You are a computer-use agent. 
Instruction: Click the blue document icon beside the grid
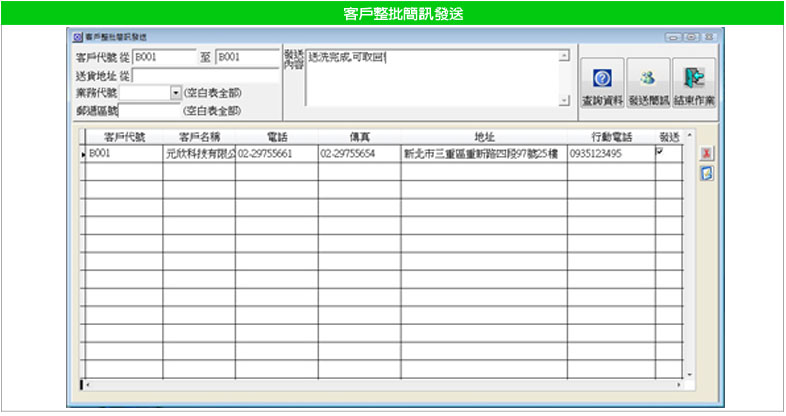click(706, 172)
